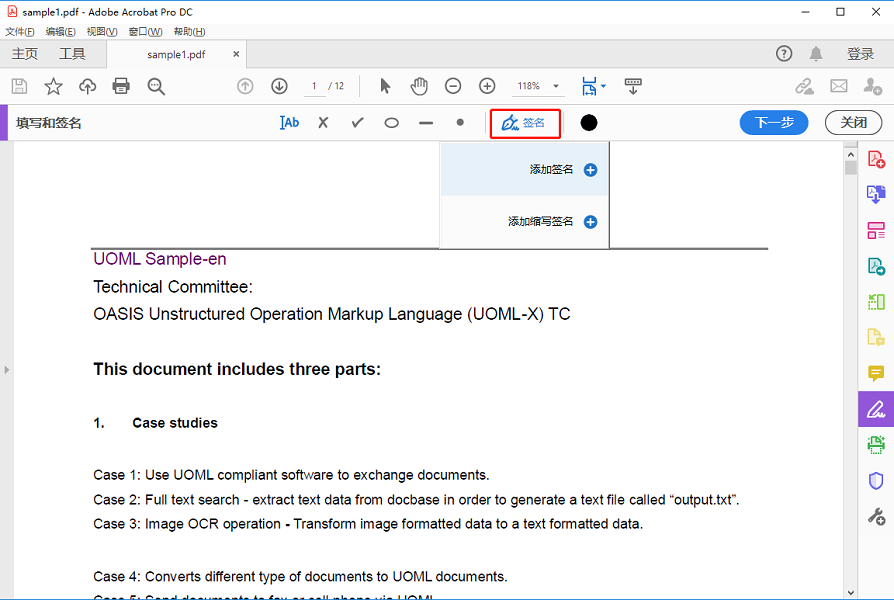Expand the 118% zoom level dropdown
894x600 pixels.
[556, 87]
